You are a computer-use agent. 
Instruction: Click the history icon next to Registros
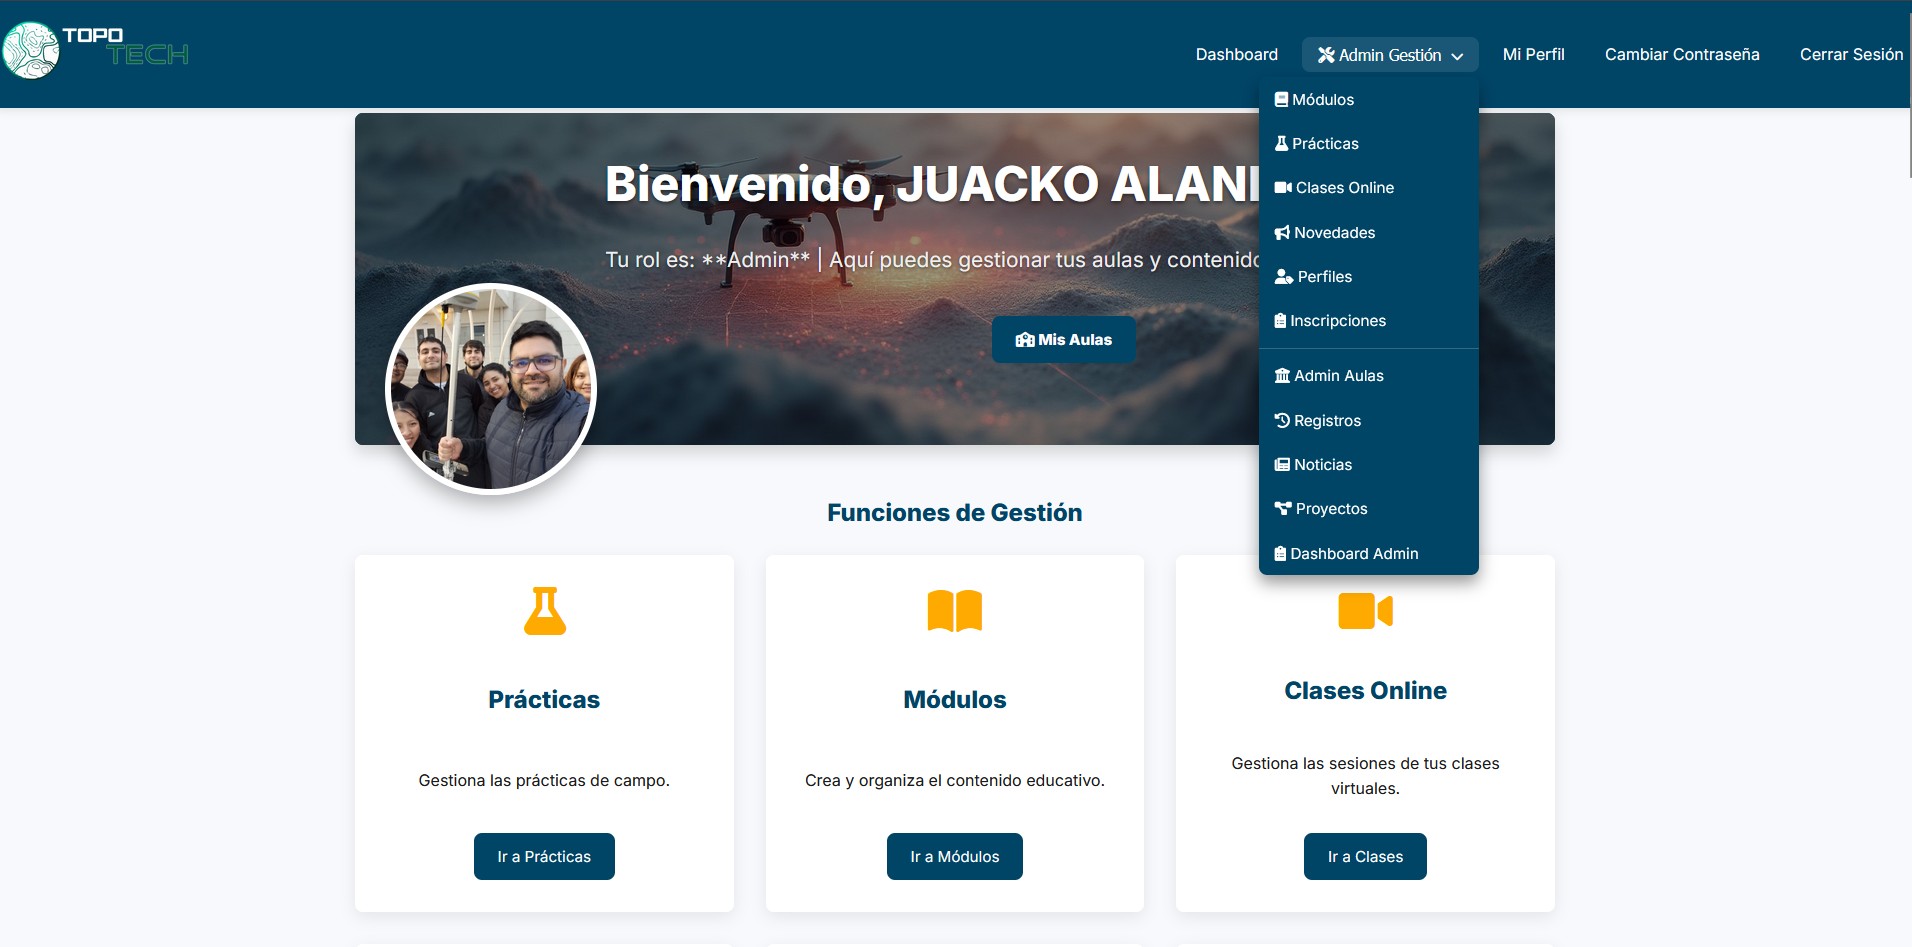1283,420
